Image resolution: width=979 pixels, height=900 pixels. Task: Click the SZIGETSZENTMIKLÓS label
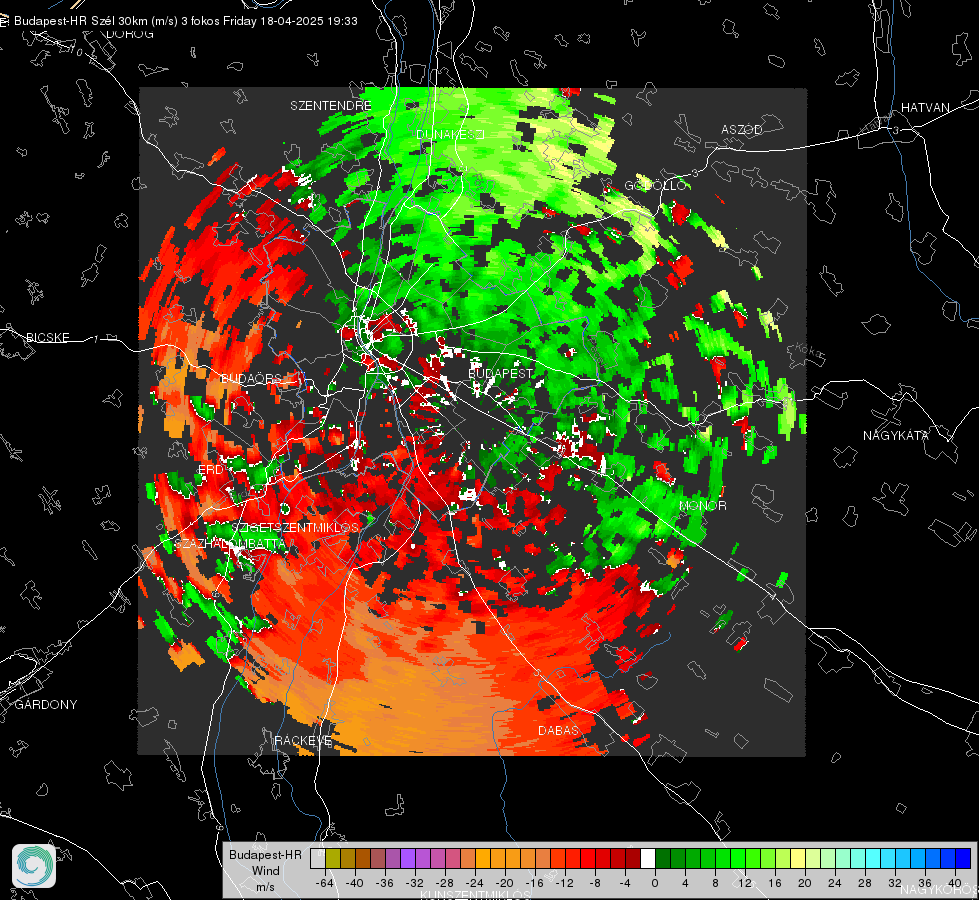pyautogui.click(x=295, y=527)
